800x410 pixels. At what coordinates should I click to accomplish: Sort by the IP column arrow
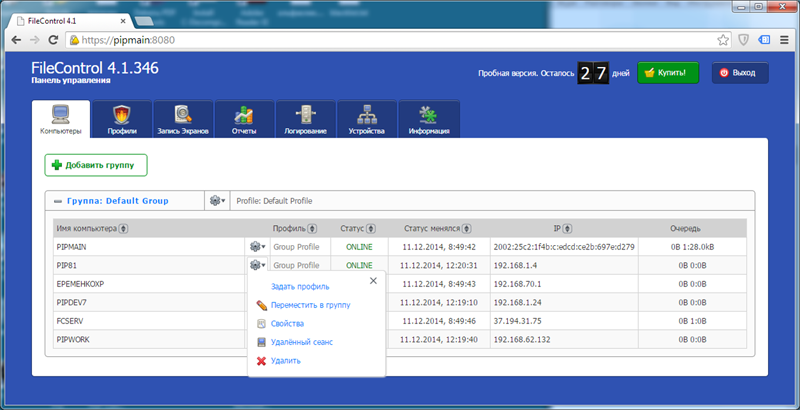569,228
